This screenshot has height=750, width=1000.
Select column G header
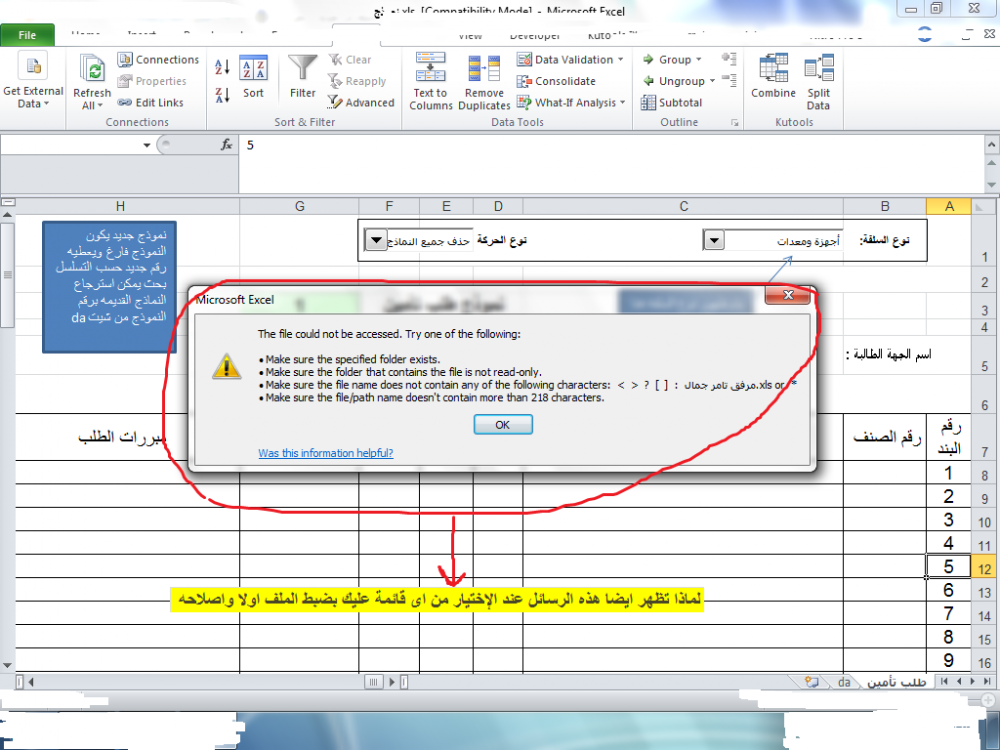tap(299, 206)
